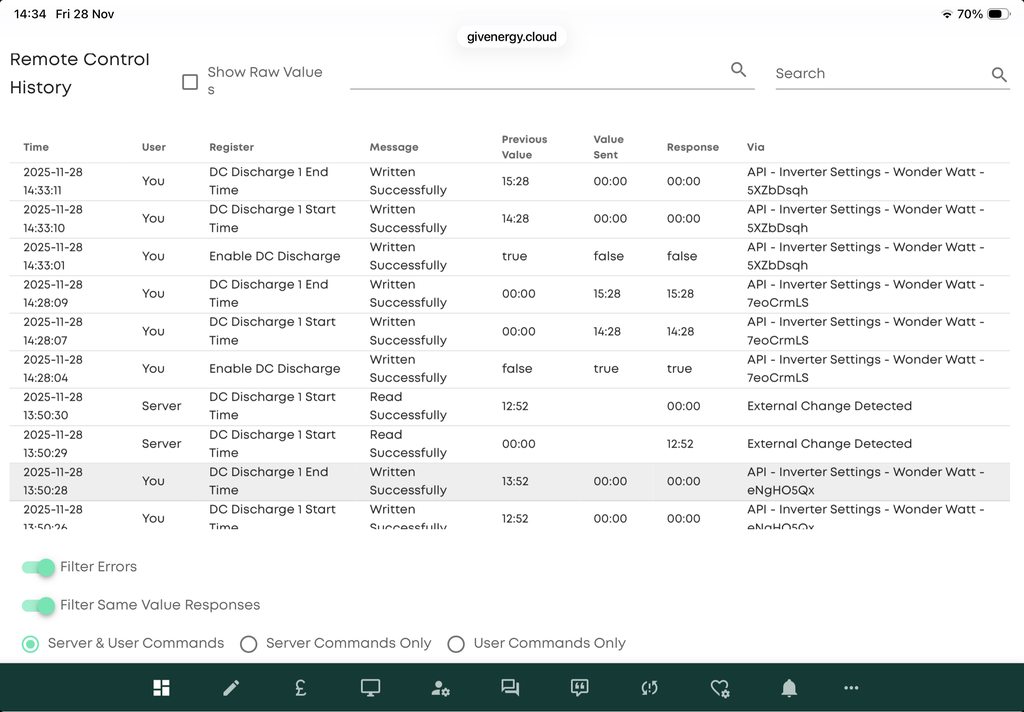Turn off the Filter Errors toggle
The height and width of the screenshot is (712, 1024).
(x=39, y=567)
